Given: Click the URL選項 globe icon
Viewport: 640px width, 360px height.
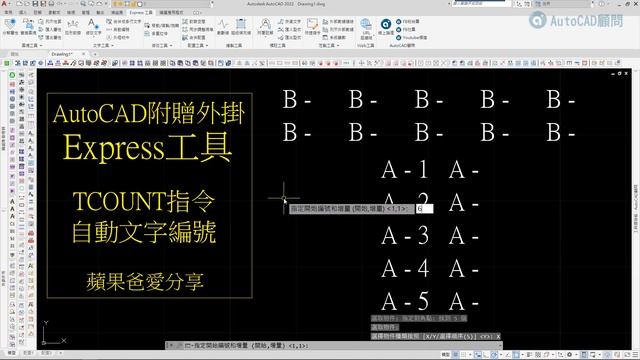Looking at the screenshot, I should 366,24.
